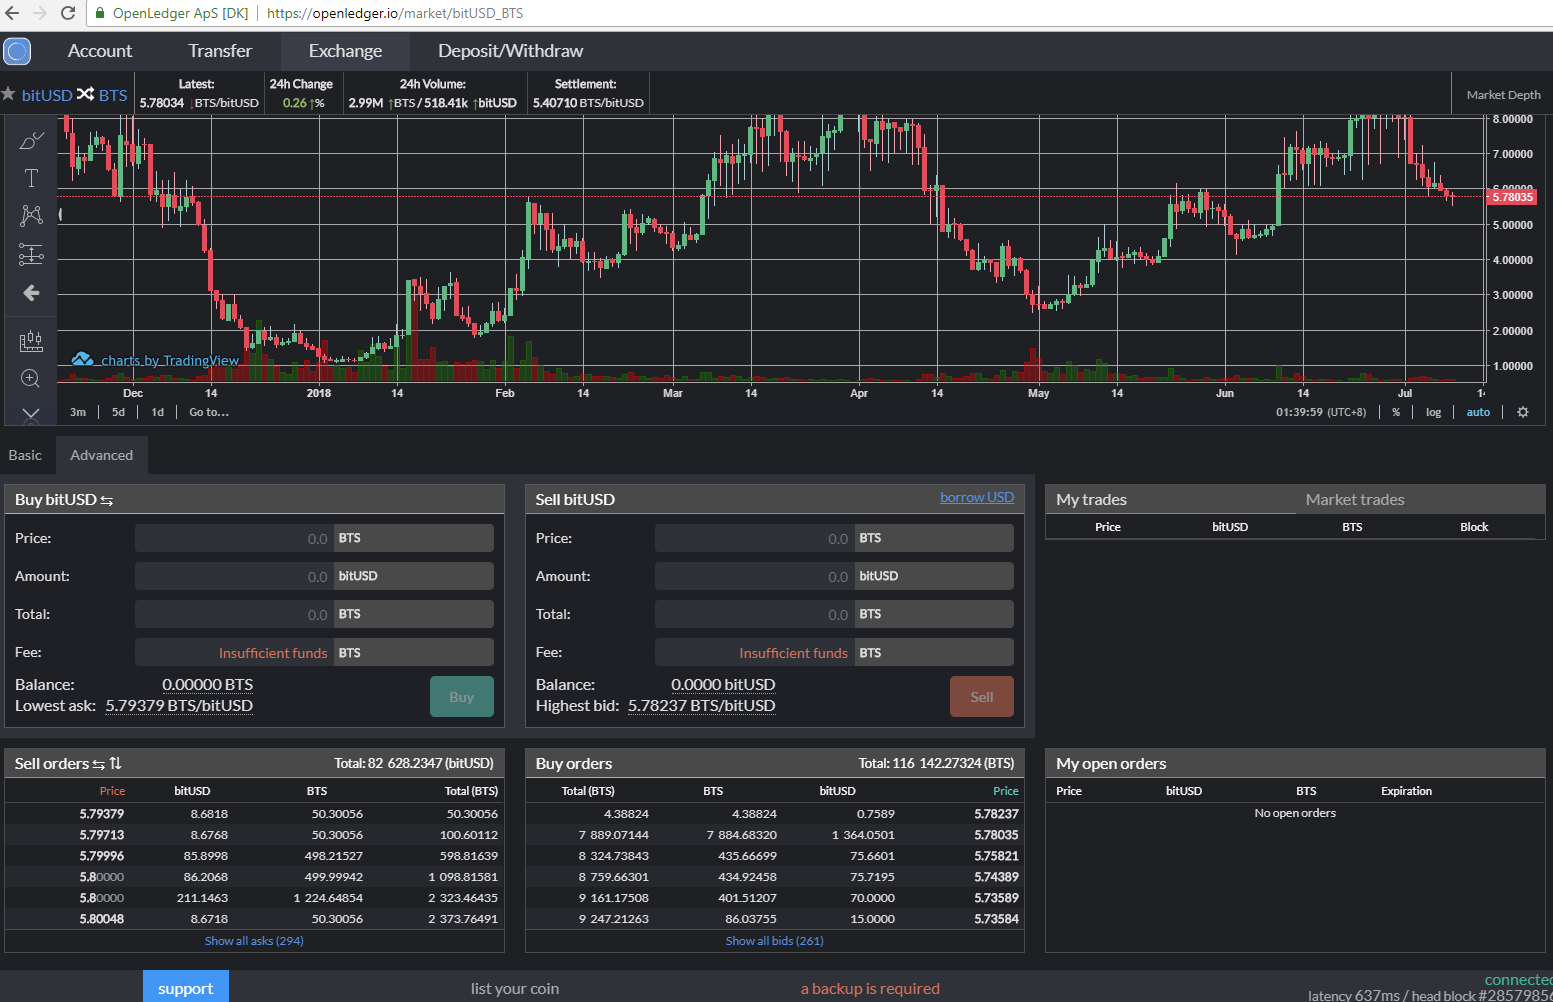The image size is (1553, 1002).
Task: Open the Market Depth view
Action: tap(1503, 94)
